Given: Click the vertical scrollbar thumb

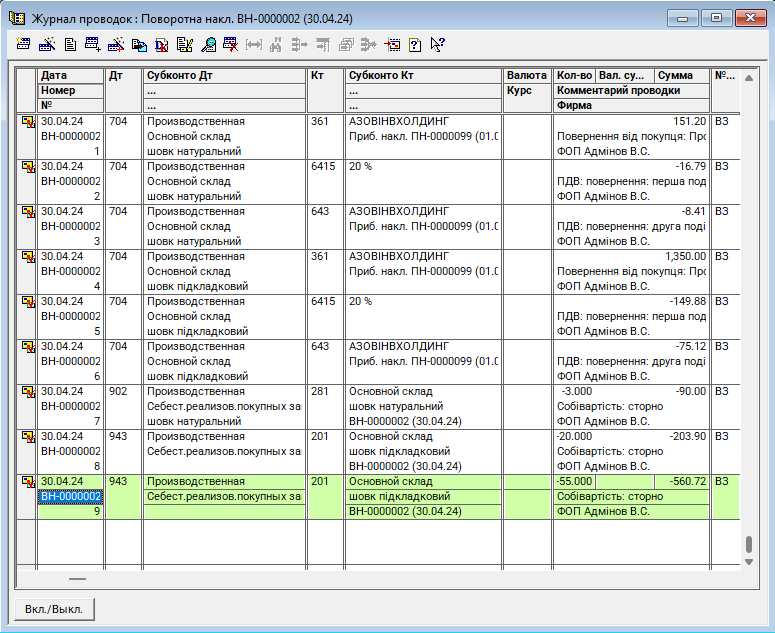Looking at the screenshot, I should (x=748, y=545).
